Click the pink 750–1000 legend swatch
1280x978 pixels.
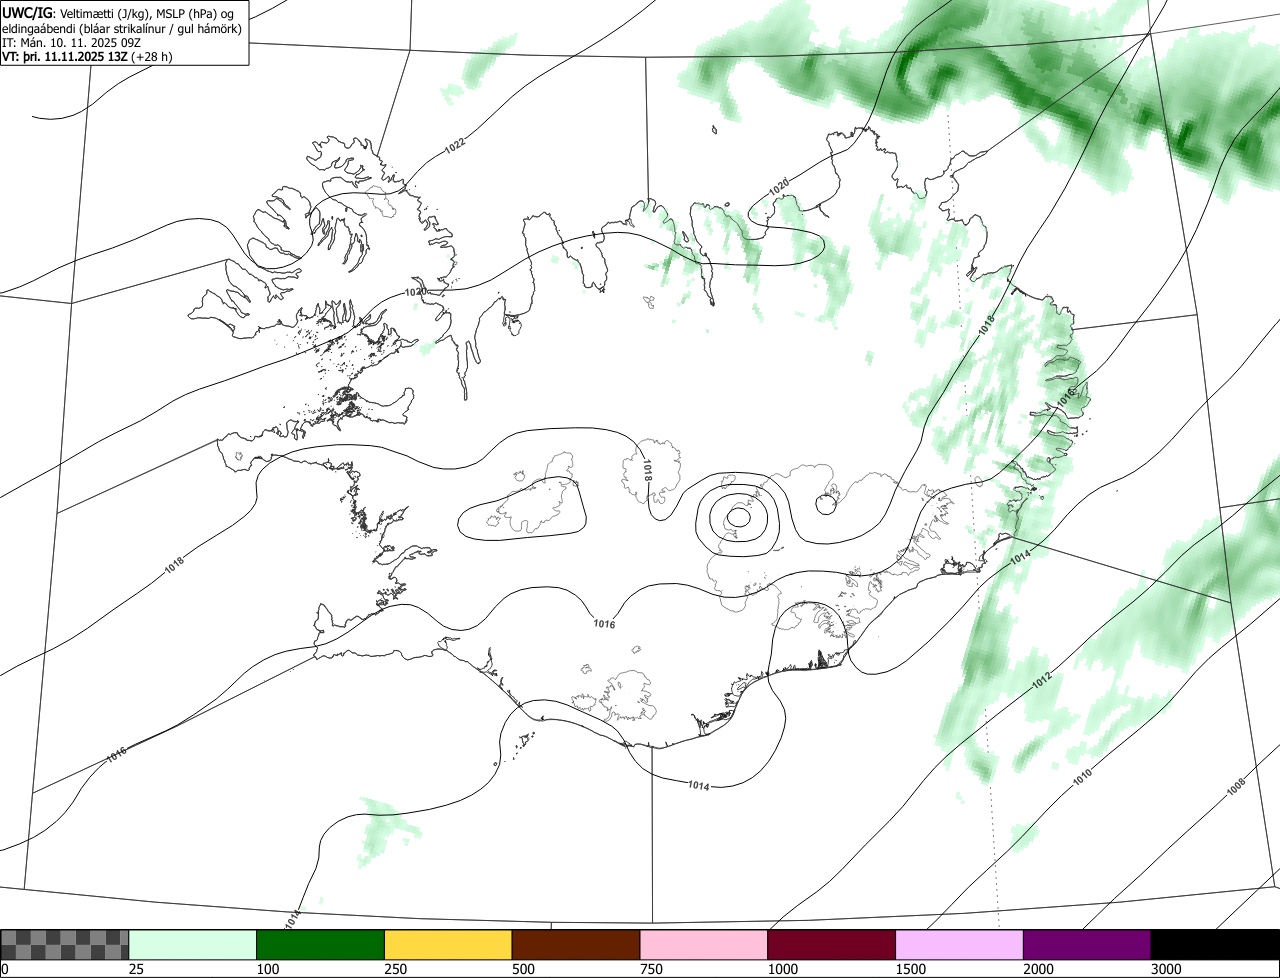[704, 945]
